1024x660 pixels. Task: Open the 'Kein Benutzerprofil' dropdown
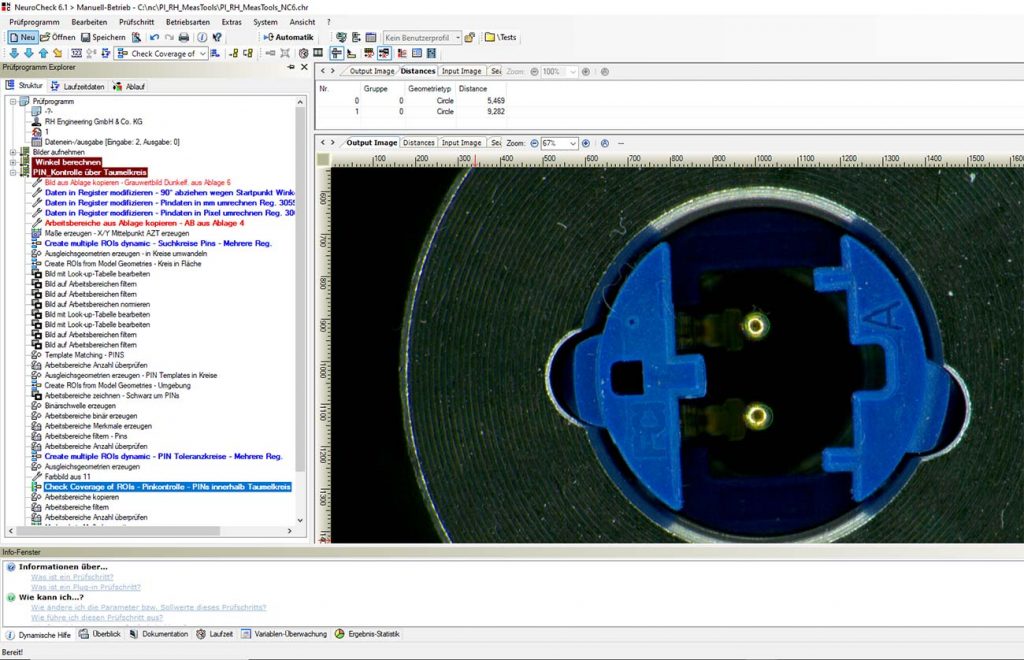click(457, 37)
